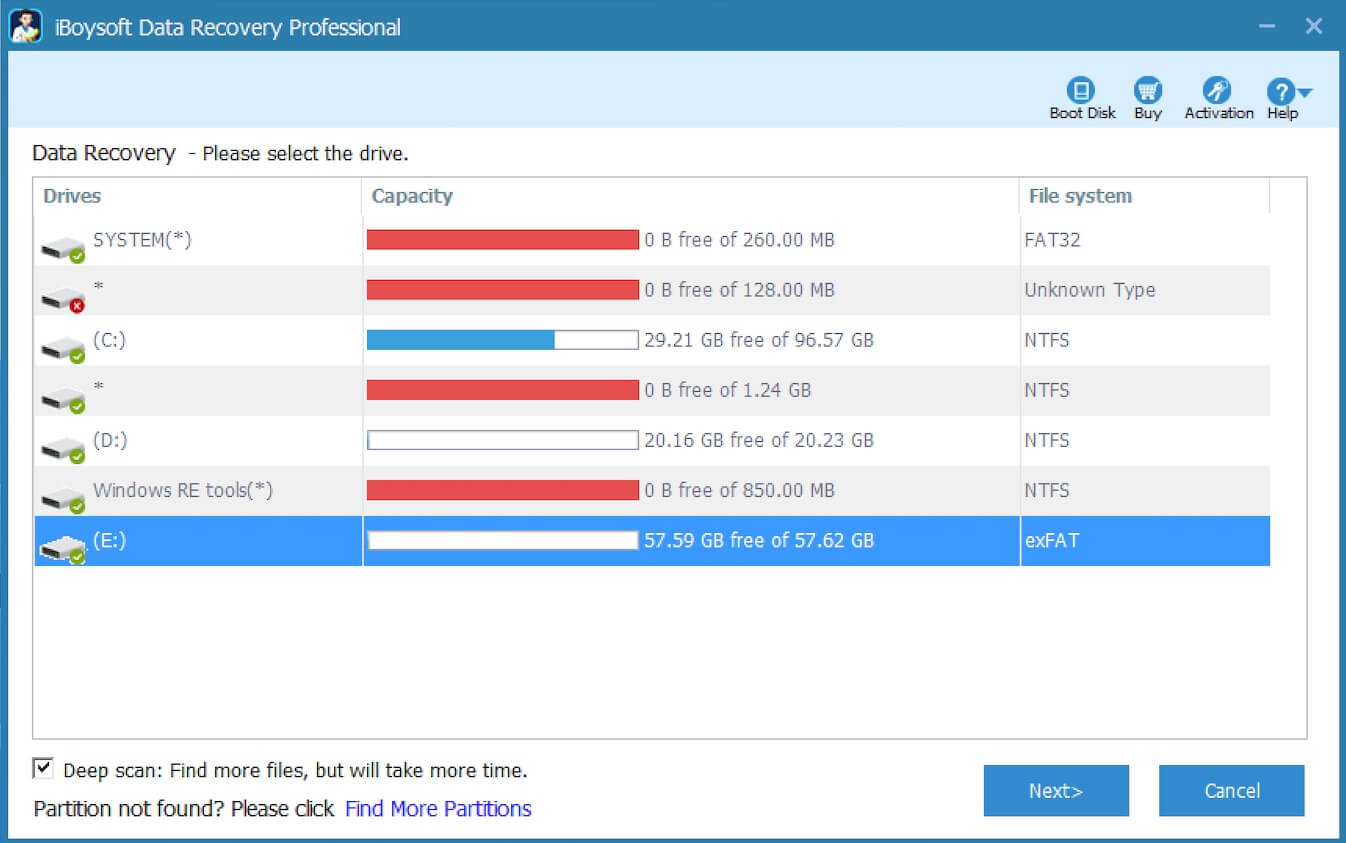Select the Capacity column header
The width and height of the screenshot is (1346, 843).
click(412, 196)
